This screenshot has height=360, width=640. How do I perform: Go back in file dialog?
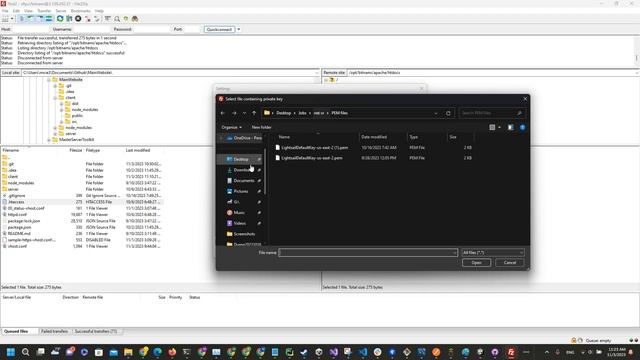point(223,113)
